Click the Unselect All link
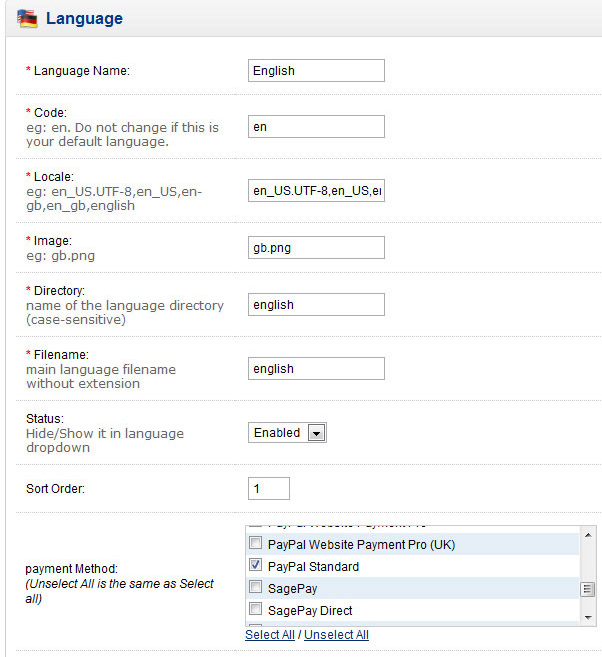 point(336,635)
